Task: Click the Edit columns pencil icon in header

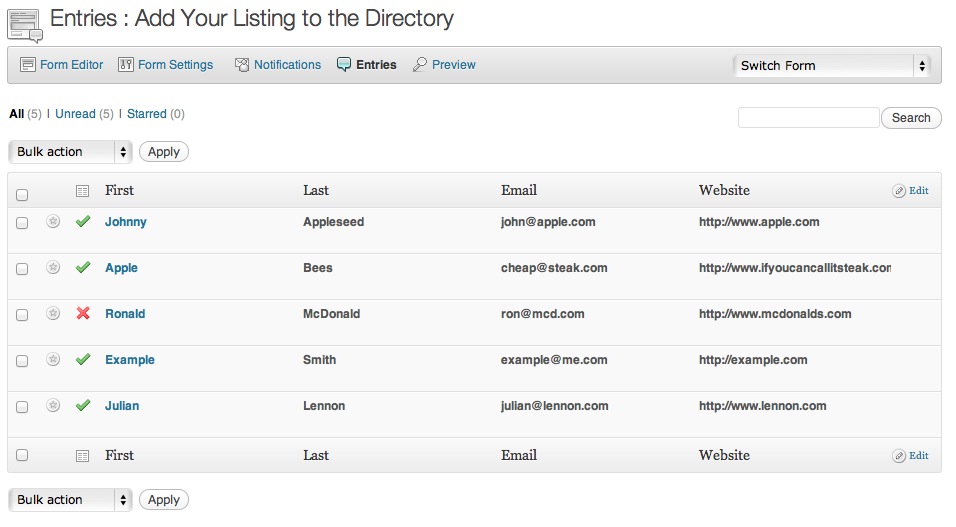Action: point(899,191)
